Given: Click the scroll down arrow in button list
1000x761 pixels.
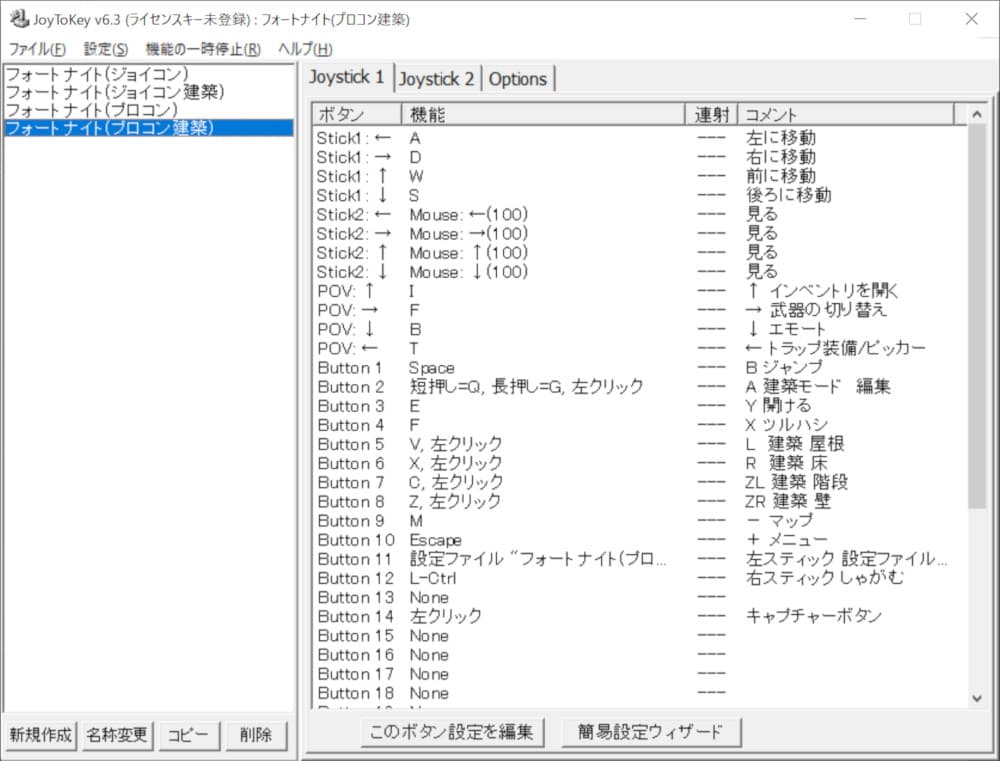Looking at the screenshot, I should 977,698.
